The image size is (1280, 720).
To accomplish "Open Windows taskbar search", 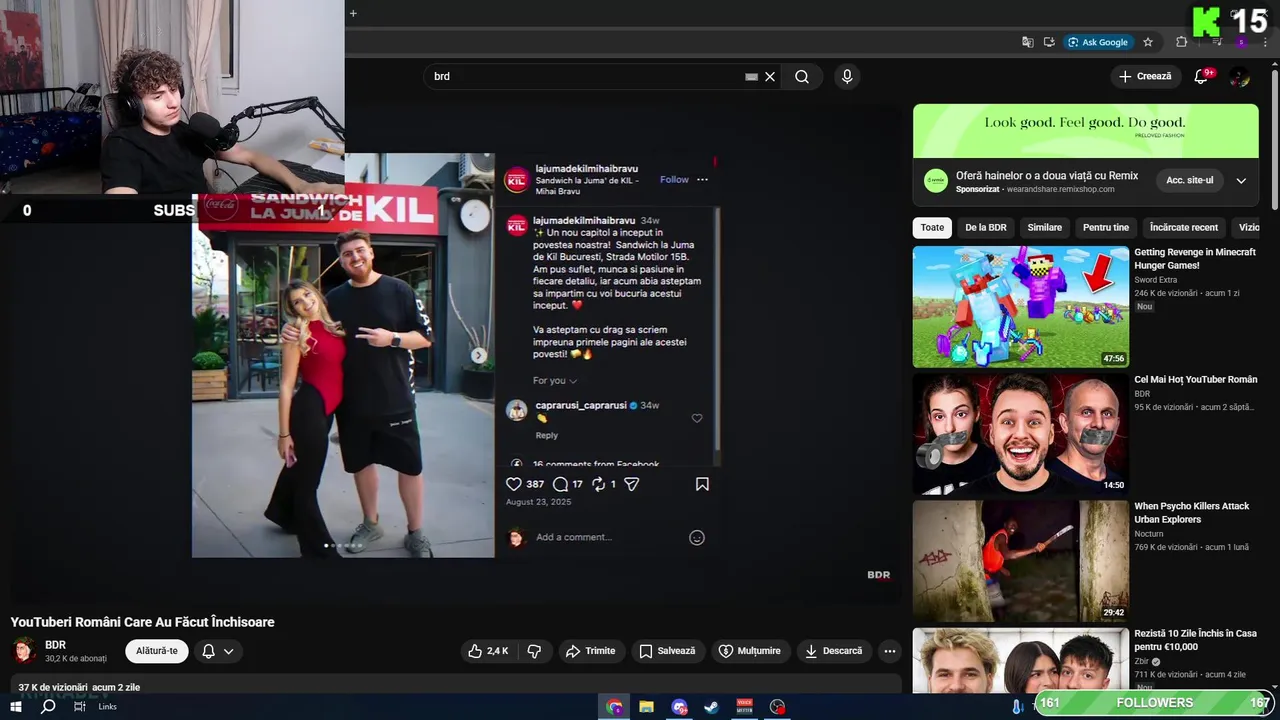I will coord(48,707).
